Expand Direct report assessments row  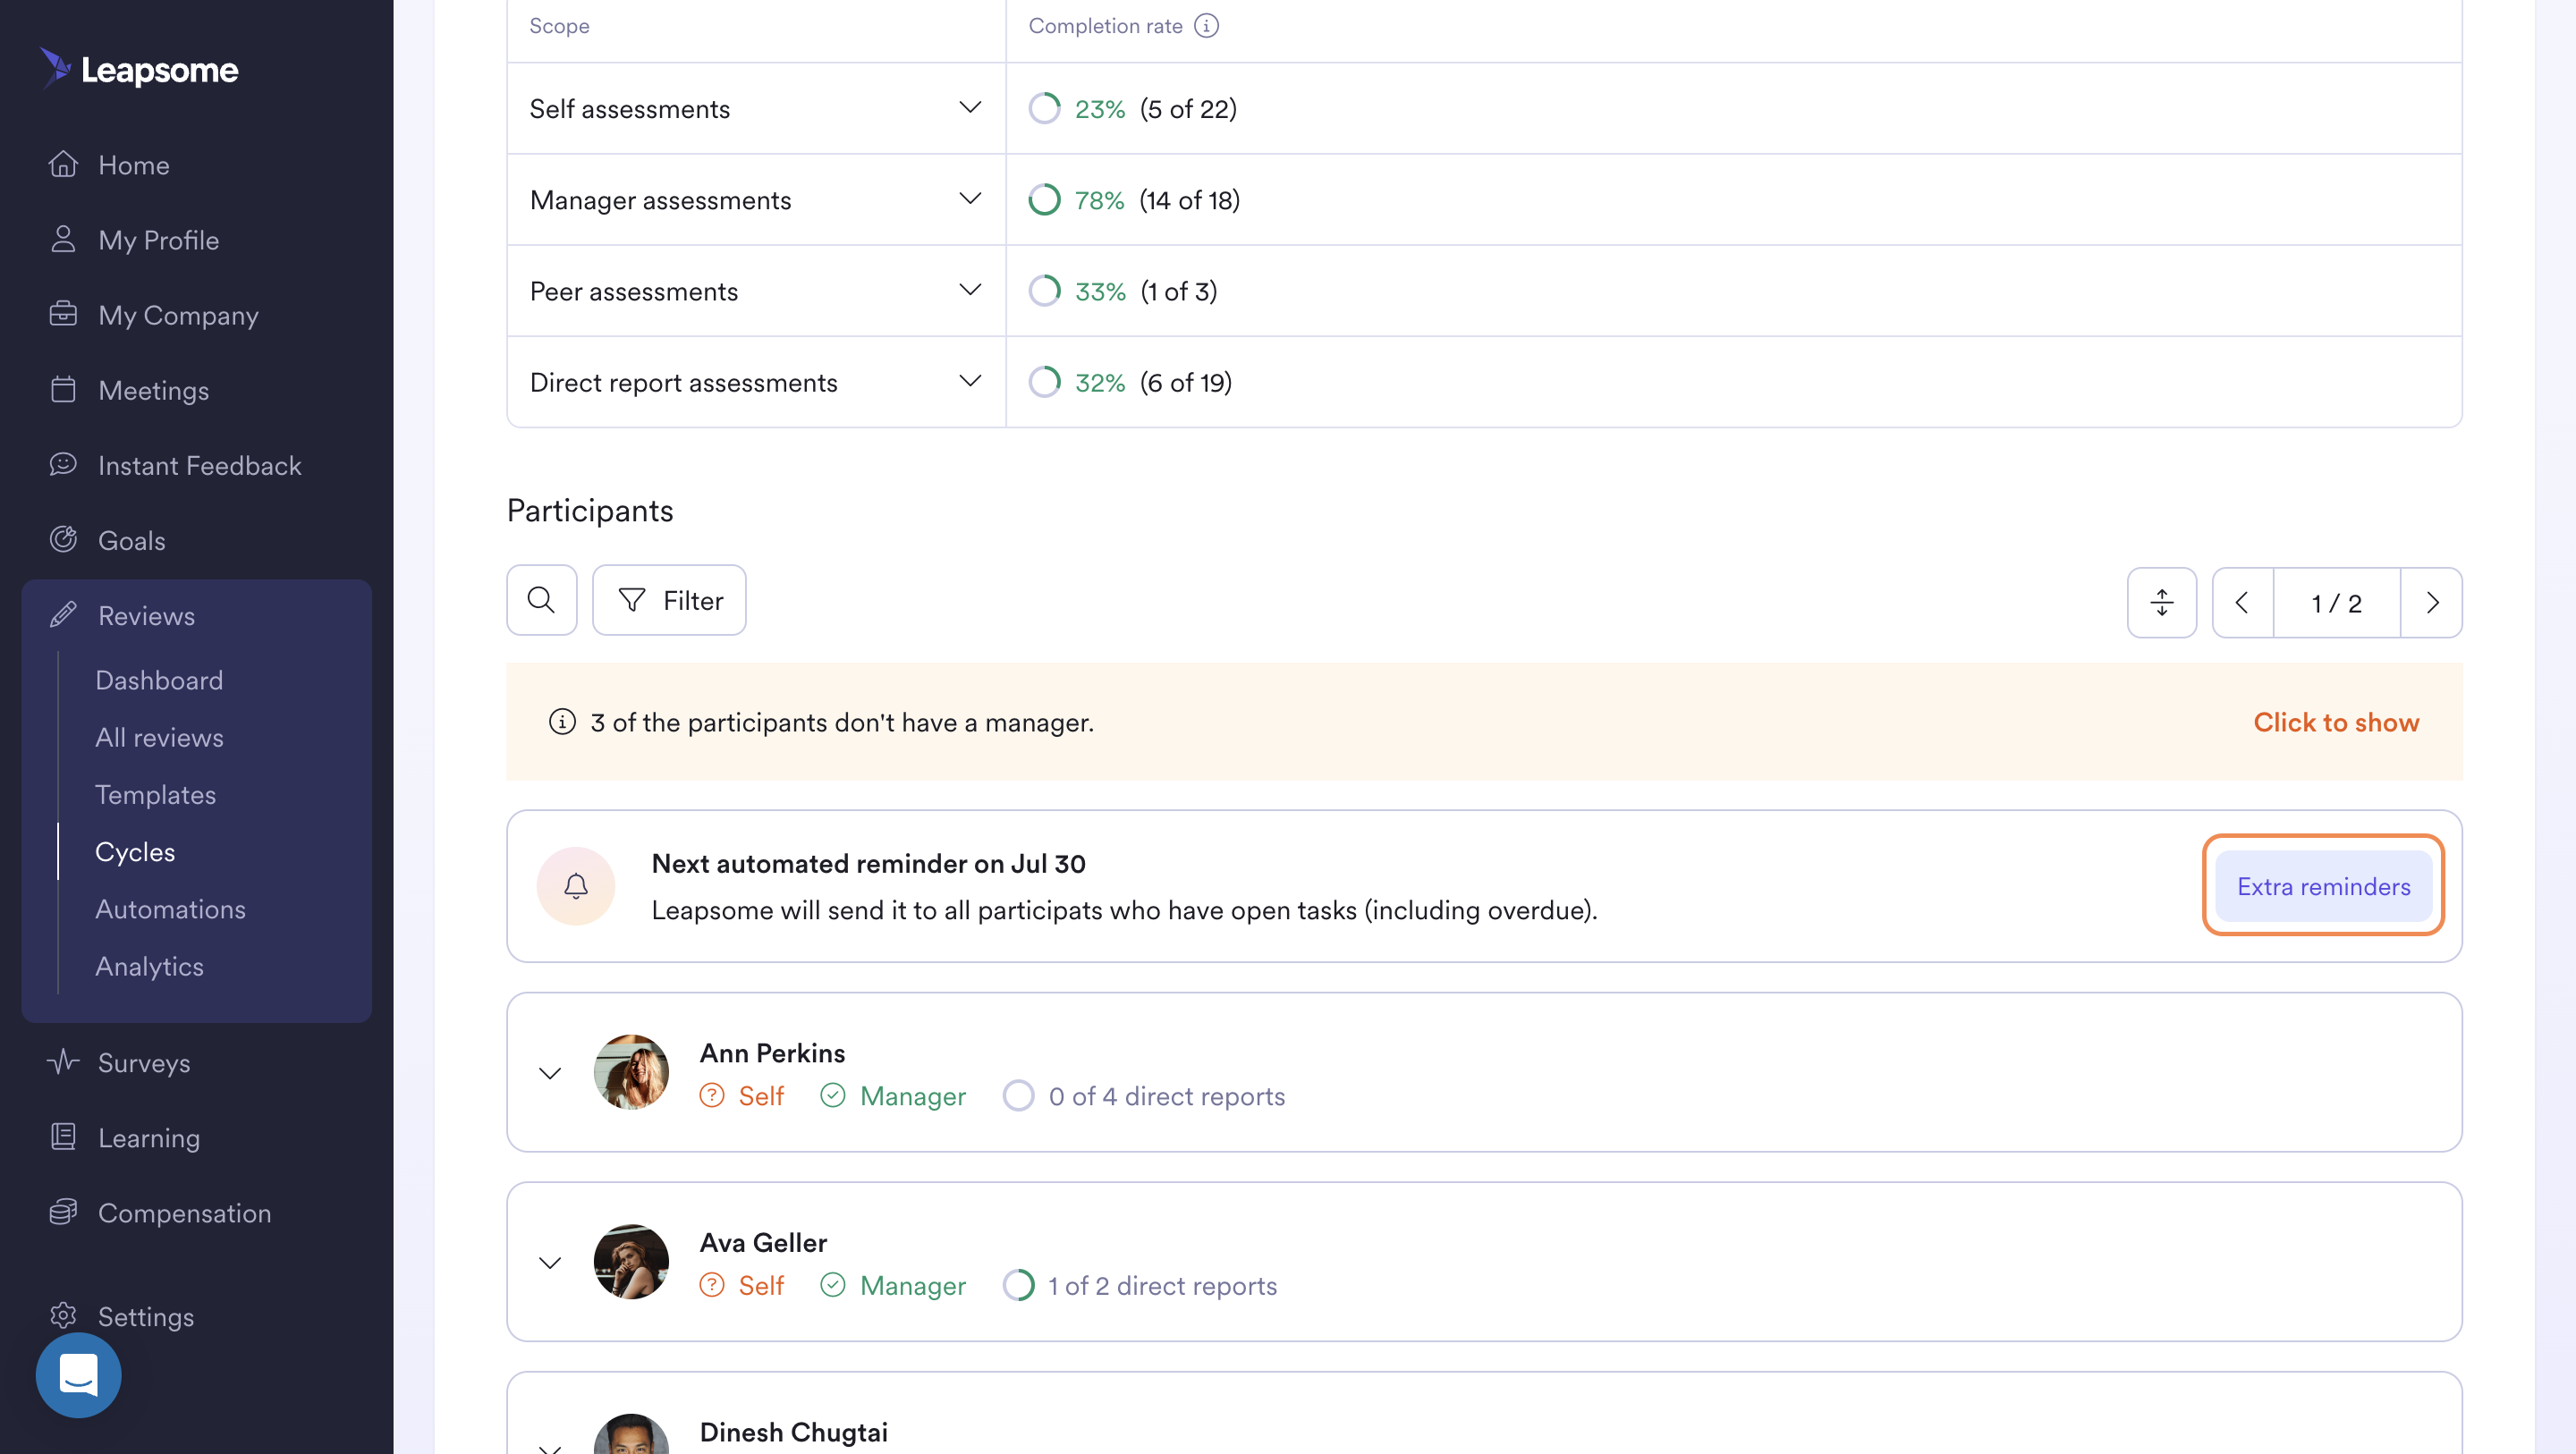point(969,381)
